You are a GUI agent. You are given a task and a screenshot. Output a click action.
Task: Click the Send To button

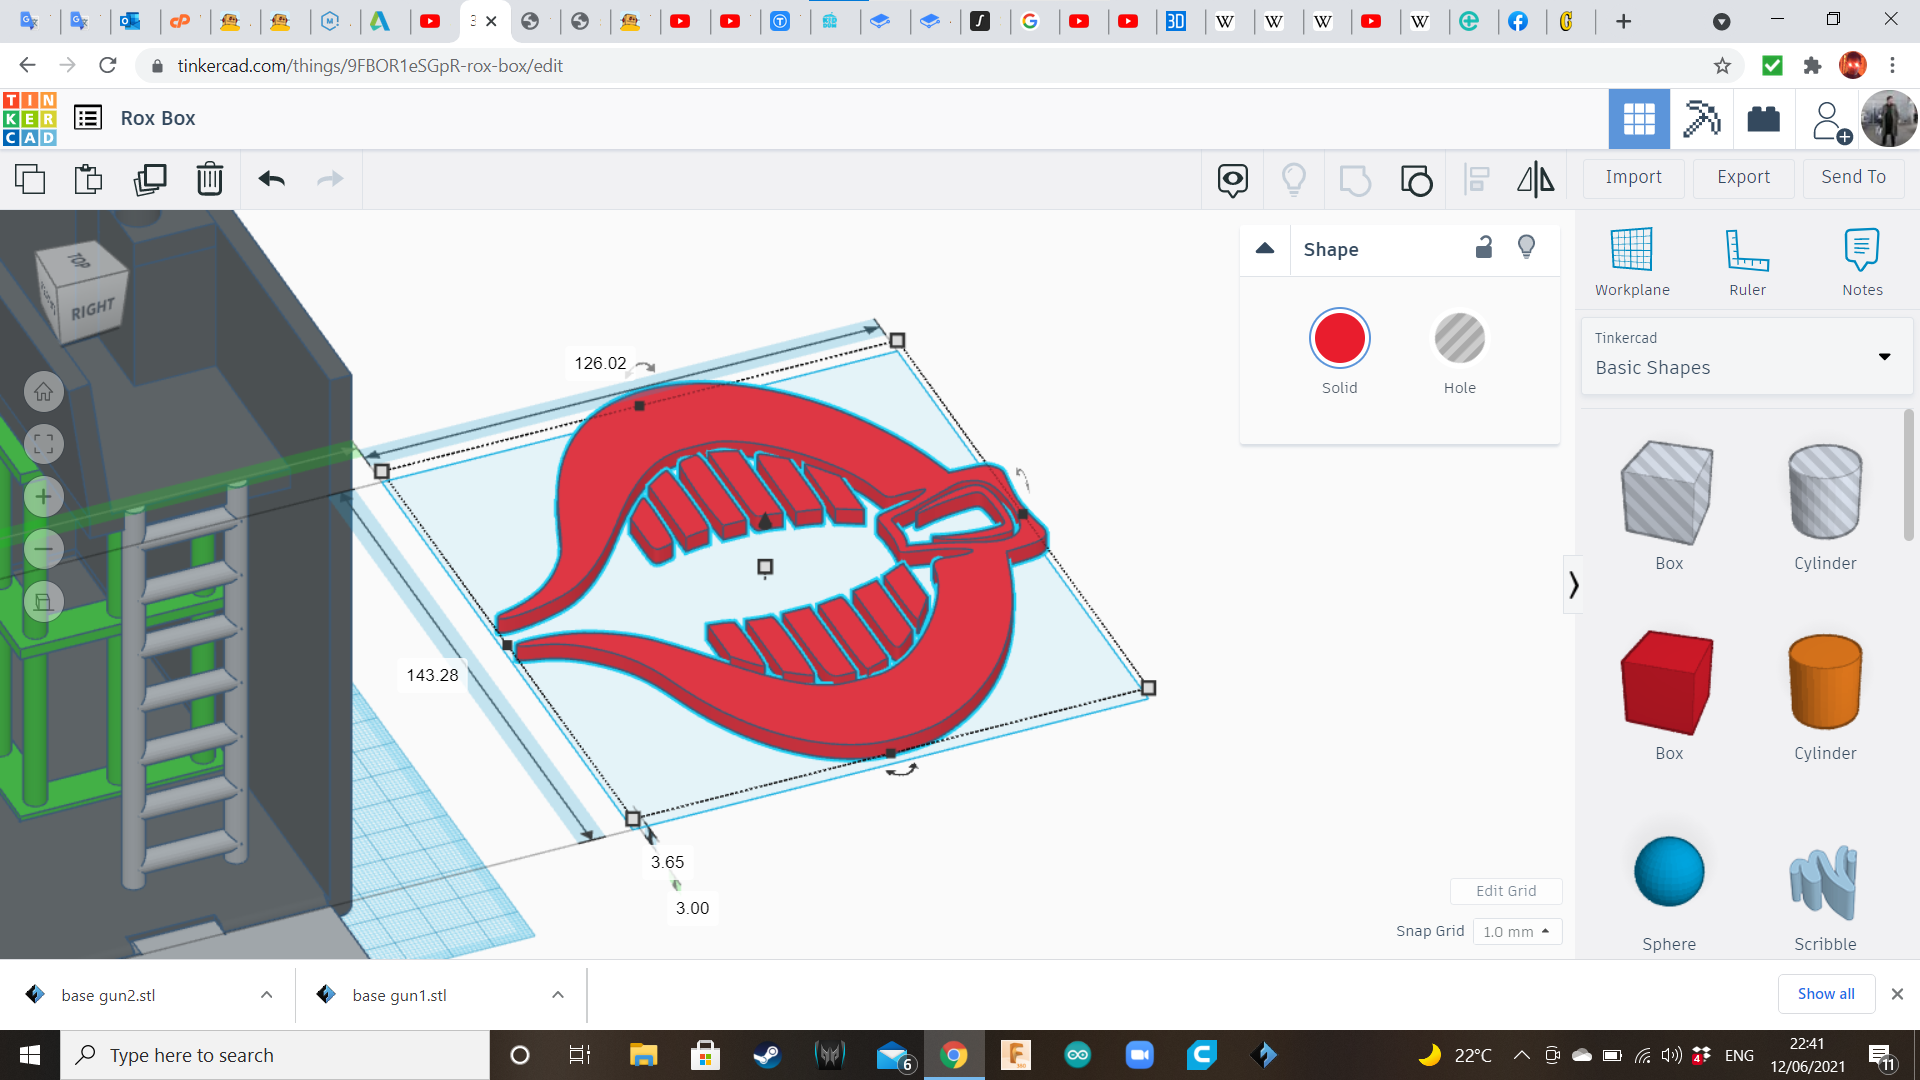tap(1853, 177)
